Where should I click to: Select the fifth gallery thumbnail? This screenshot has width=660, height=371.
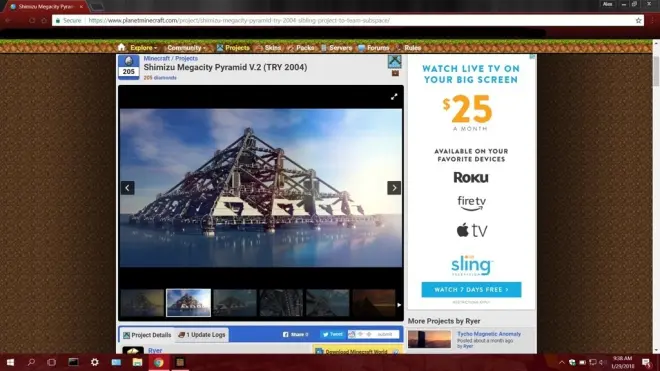pos(327,302)
